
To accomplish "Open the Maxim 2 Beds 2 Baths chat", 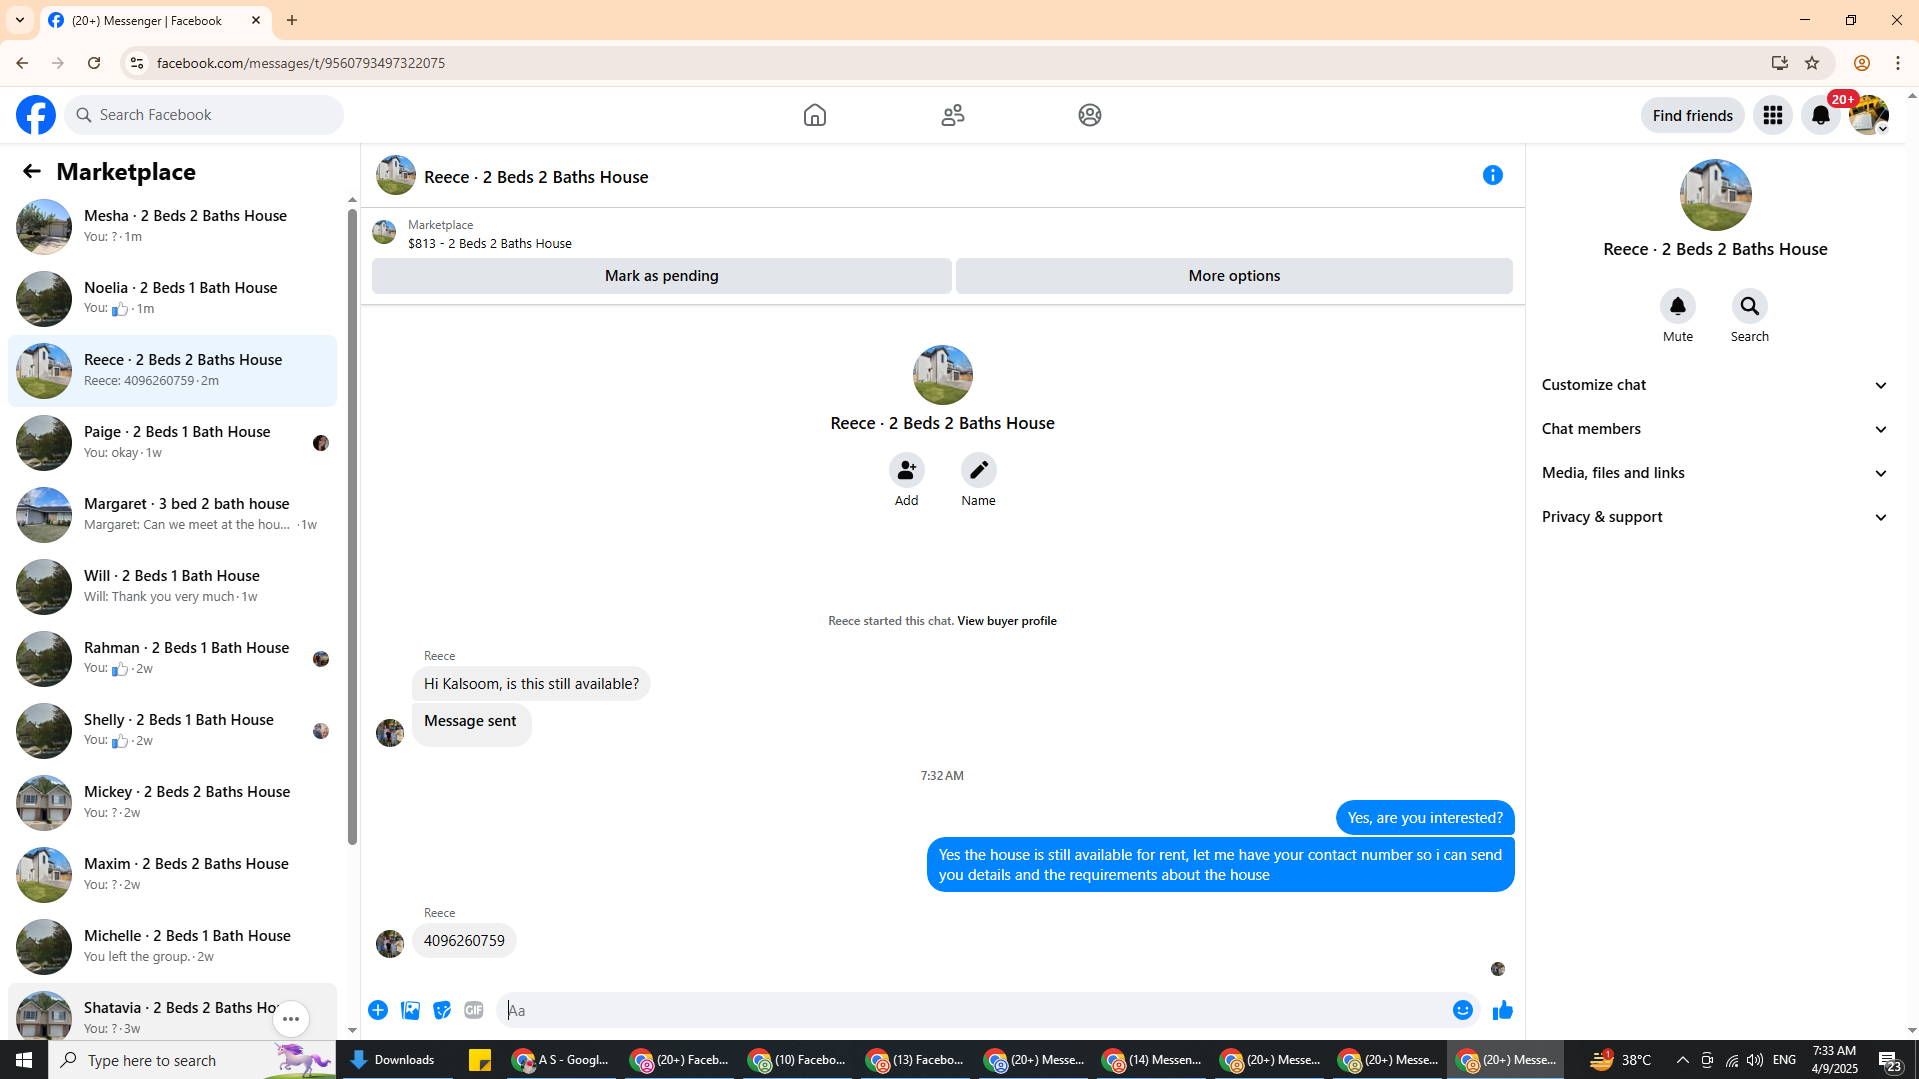I will 172,875.
